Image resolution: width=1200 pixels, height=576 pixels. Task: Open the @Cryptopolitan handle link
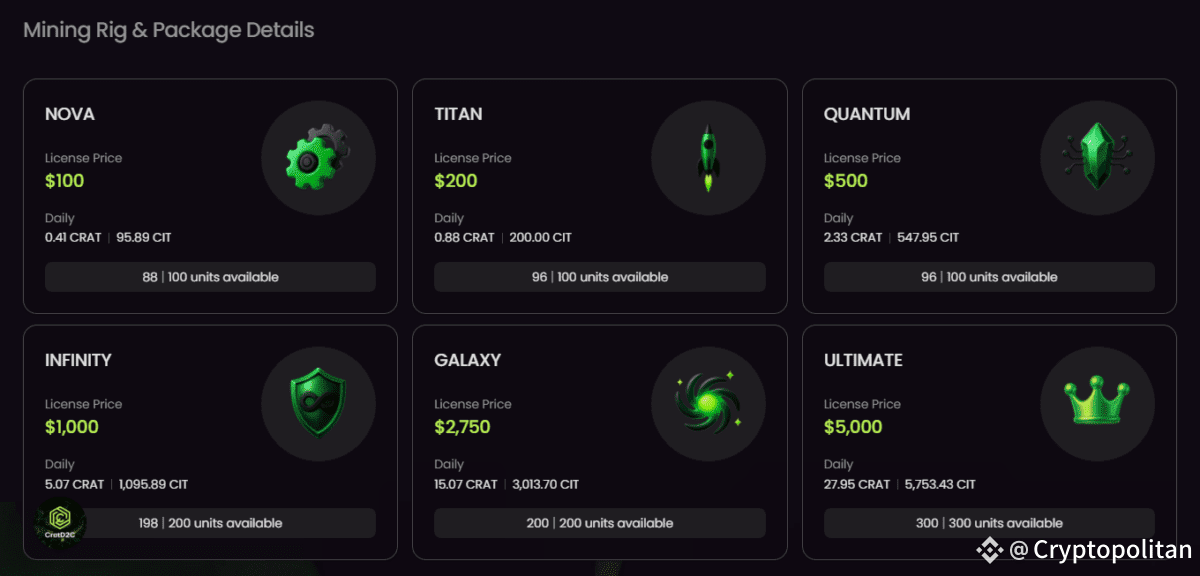pos(1100,549)
